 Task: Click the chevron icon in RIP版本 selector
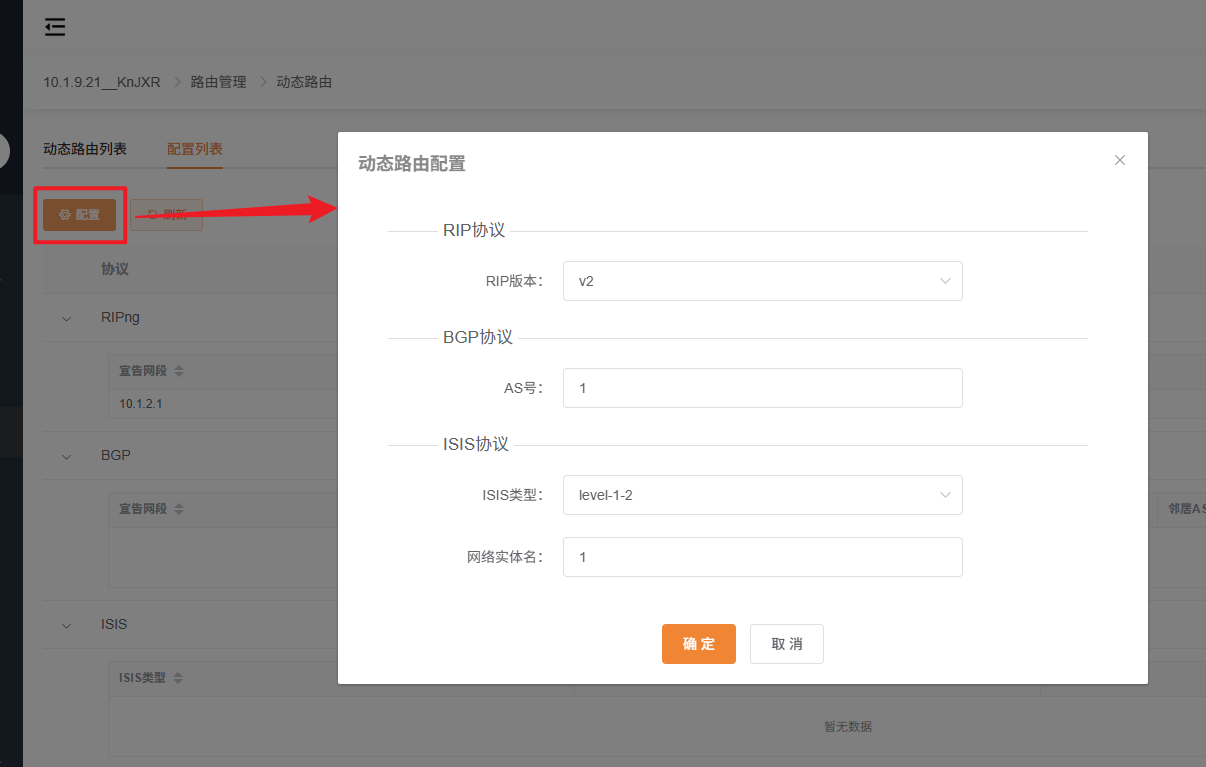click(x=945, y=281)
